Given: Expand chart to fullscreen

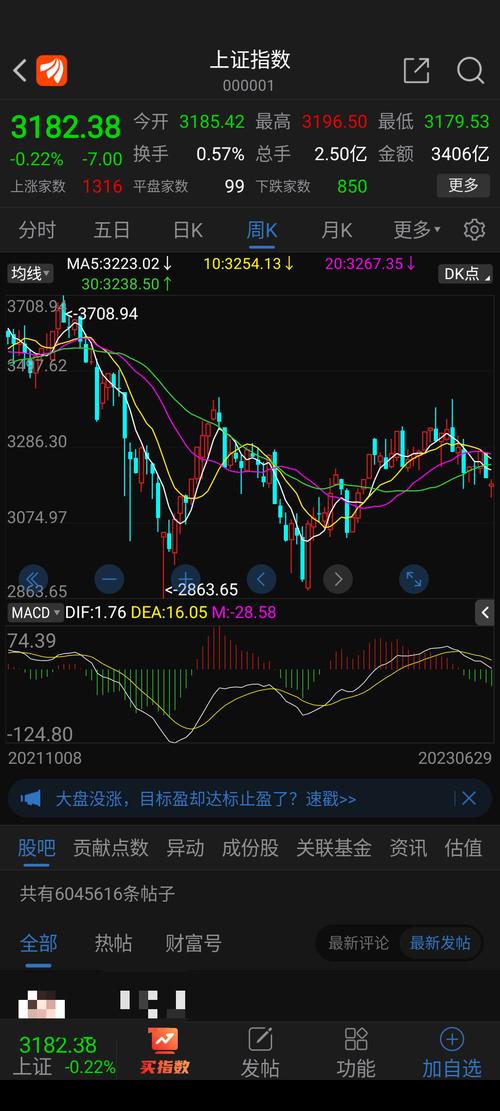Looking at the screenshot, I should [414, 579].
